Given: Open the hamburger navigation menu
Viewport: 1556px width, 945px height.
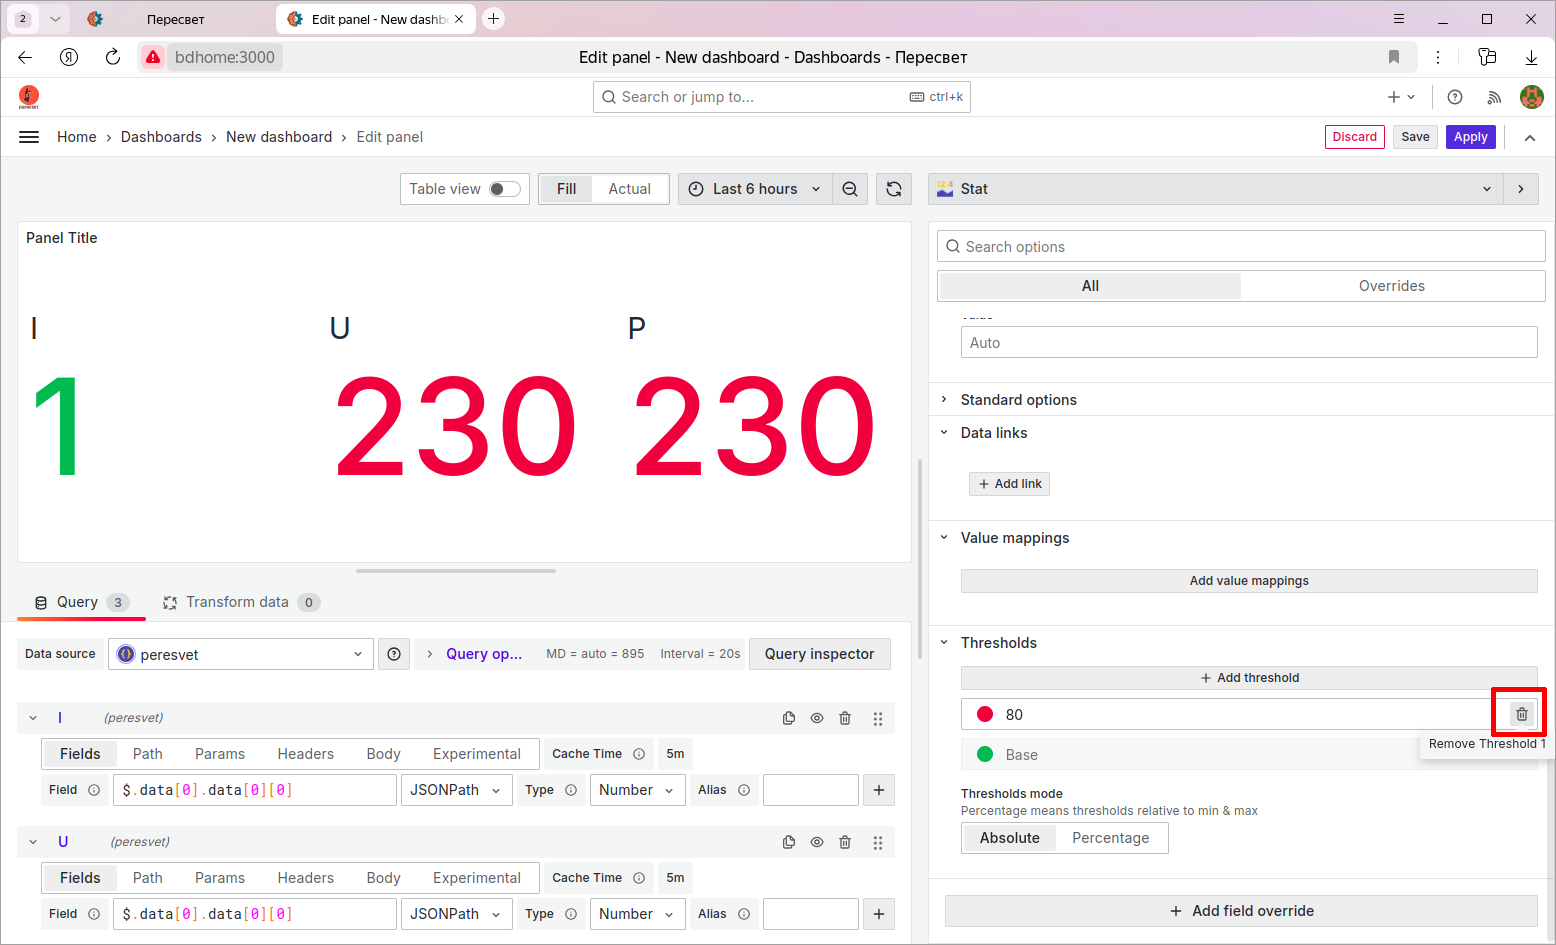Looking at the screenshot, I should tap(29, 137).
